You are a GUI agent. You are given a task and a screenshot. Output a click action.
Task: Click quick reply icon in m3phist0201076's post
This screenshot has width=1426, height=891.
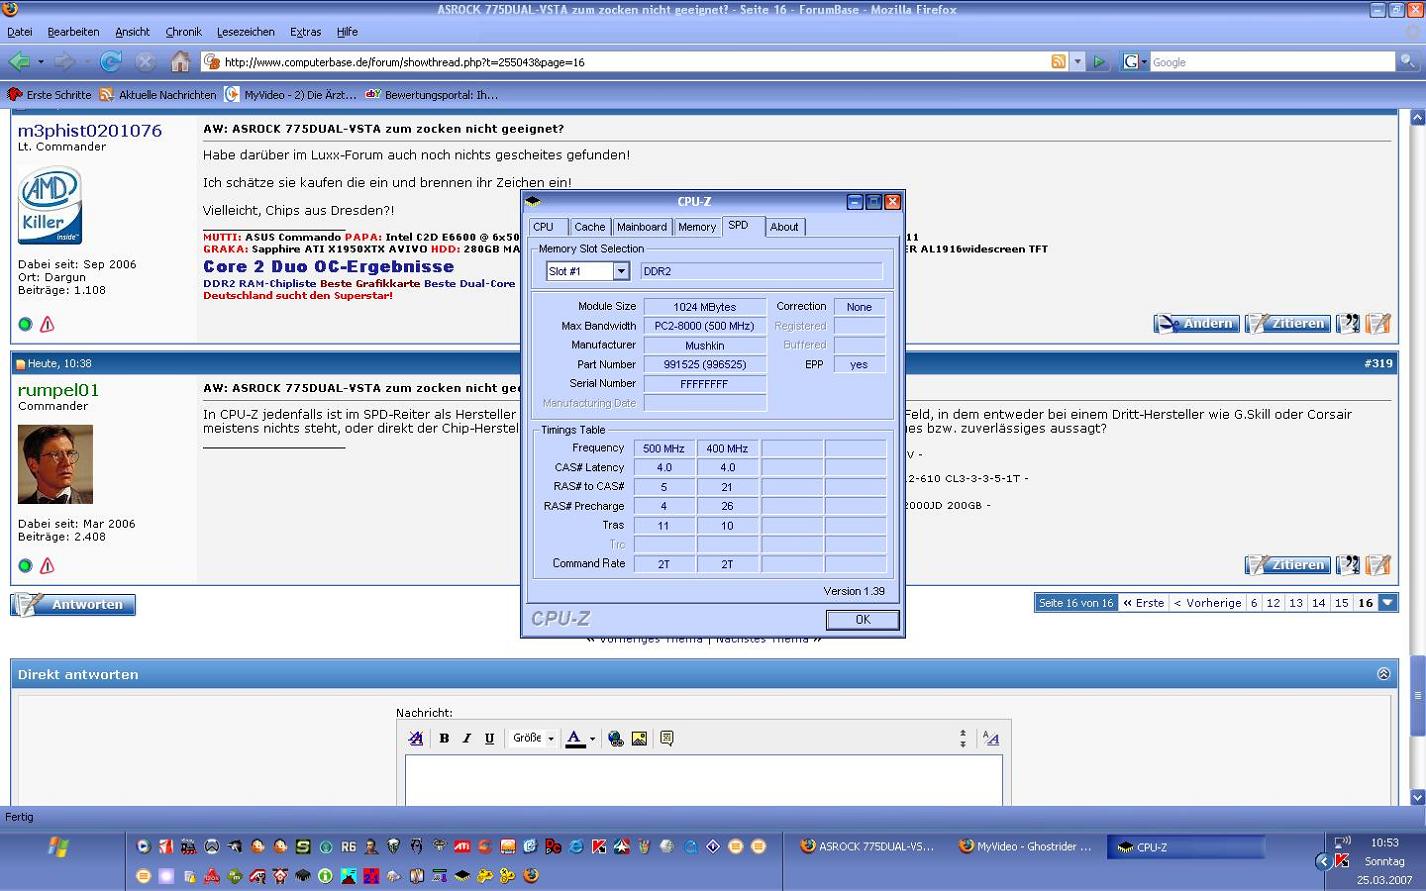coord(1378,323)
